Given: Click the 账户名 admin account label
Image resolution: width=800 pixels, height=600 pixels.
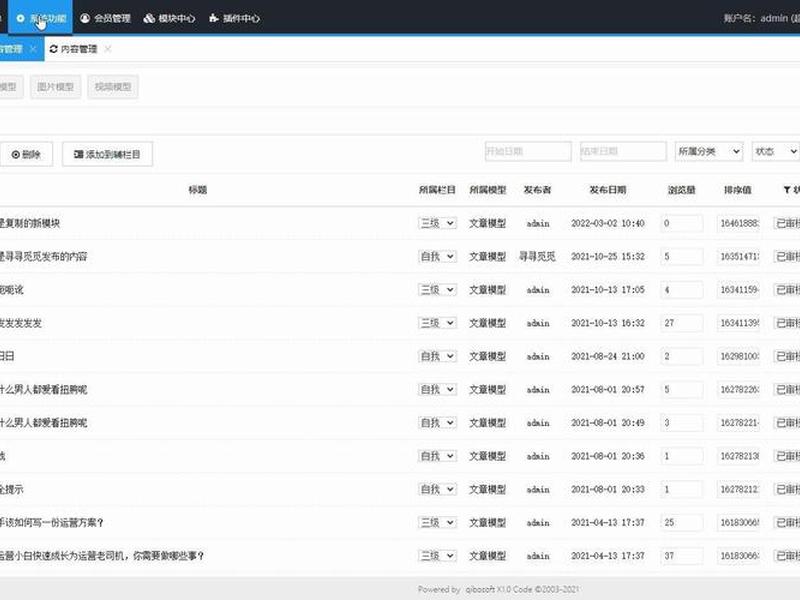Looking at the screenshot, I should (x=762, y=18).
